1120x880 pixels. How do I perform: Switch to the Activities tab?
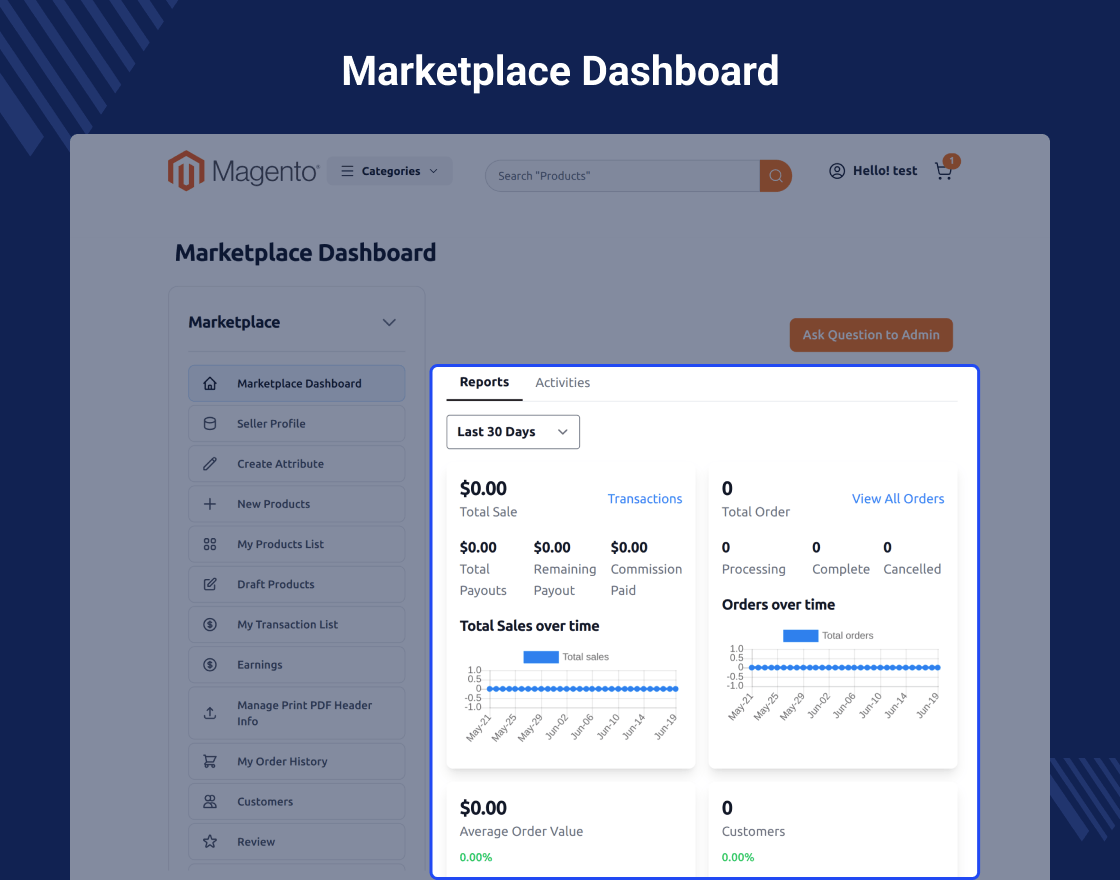click(563, 383)
